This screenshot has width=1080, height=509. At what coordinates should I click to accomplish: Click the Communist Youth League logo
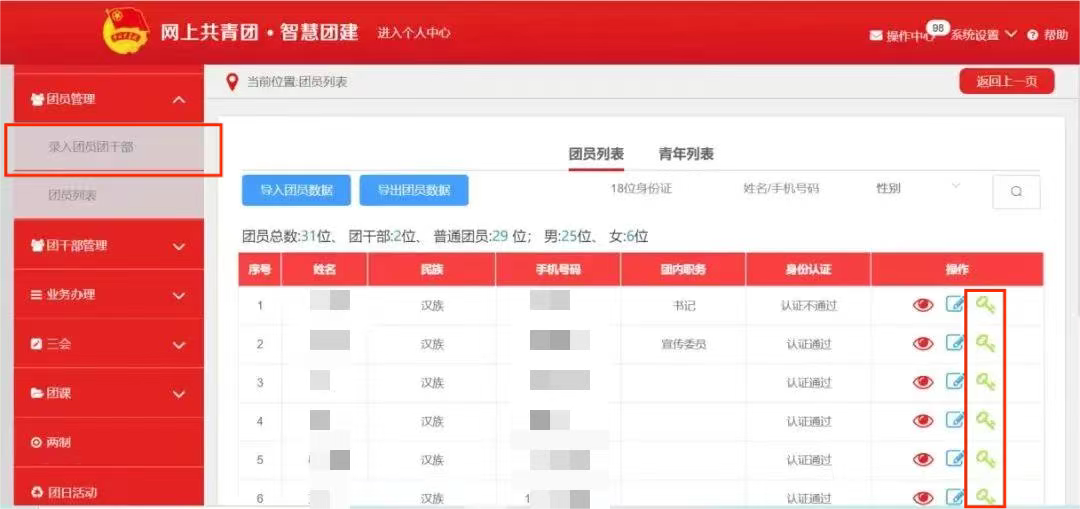126,32
